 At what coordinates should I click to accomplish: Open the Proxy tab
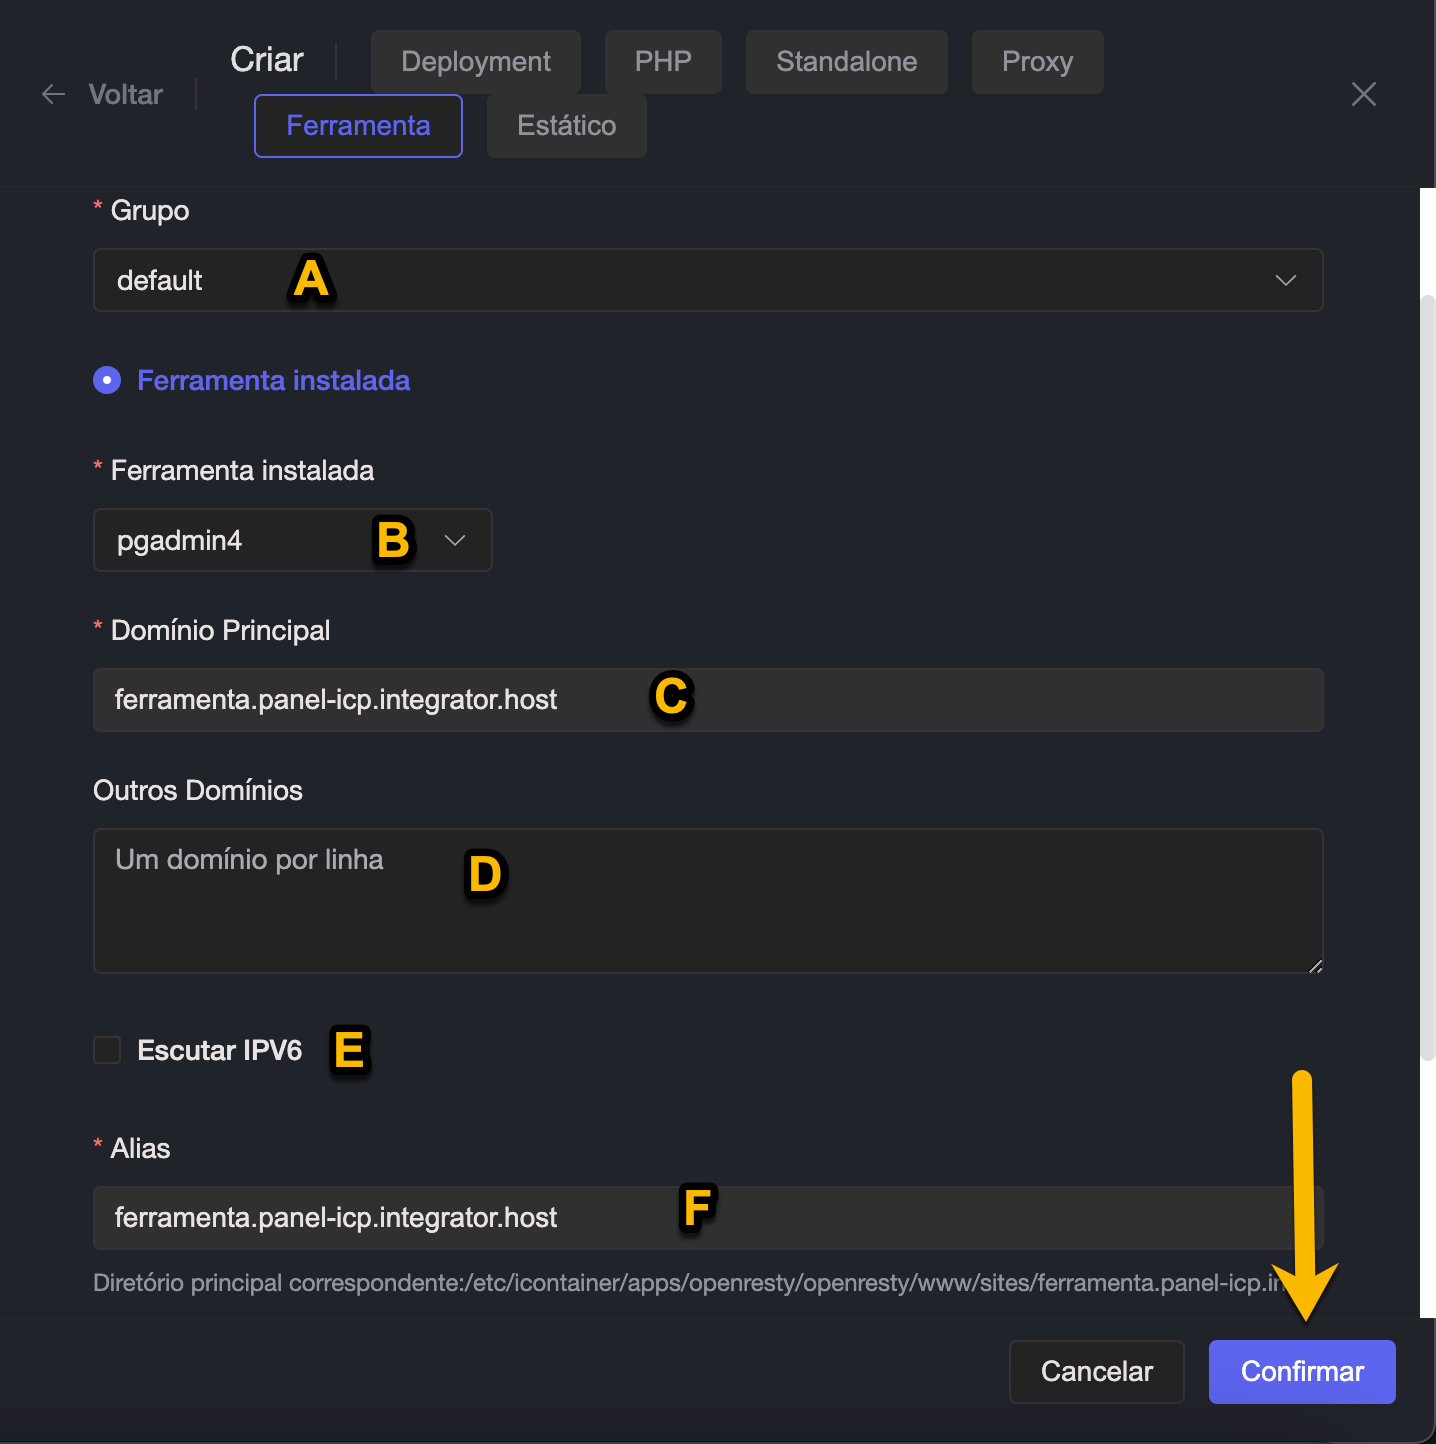point(1037,62)
